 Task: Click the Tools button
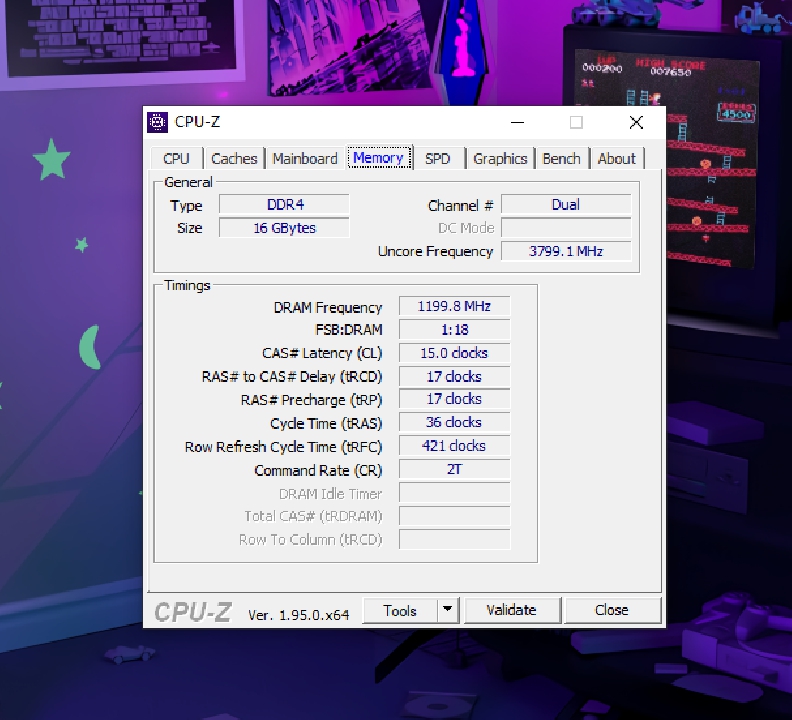(x=400, y=610)
